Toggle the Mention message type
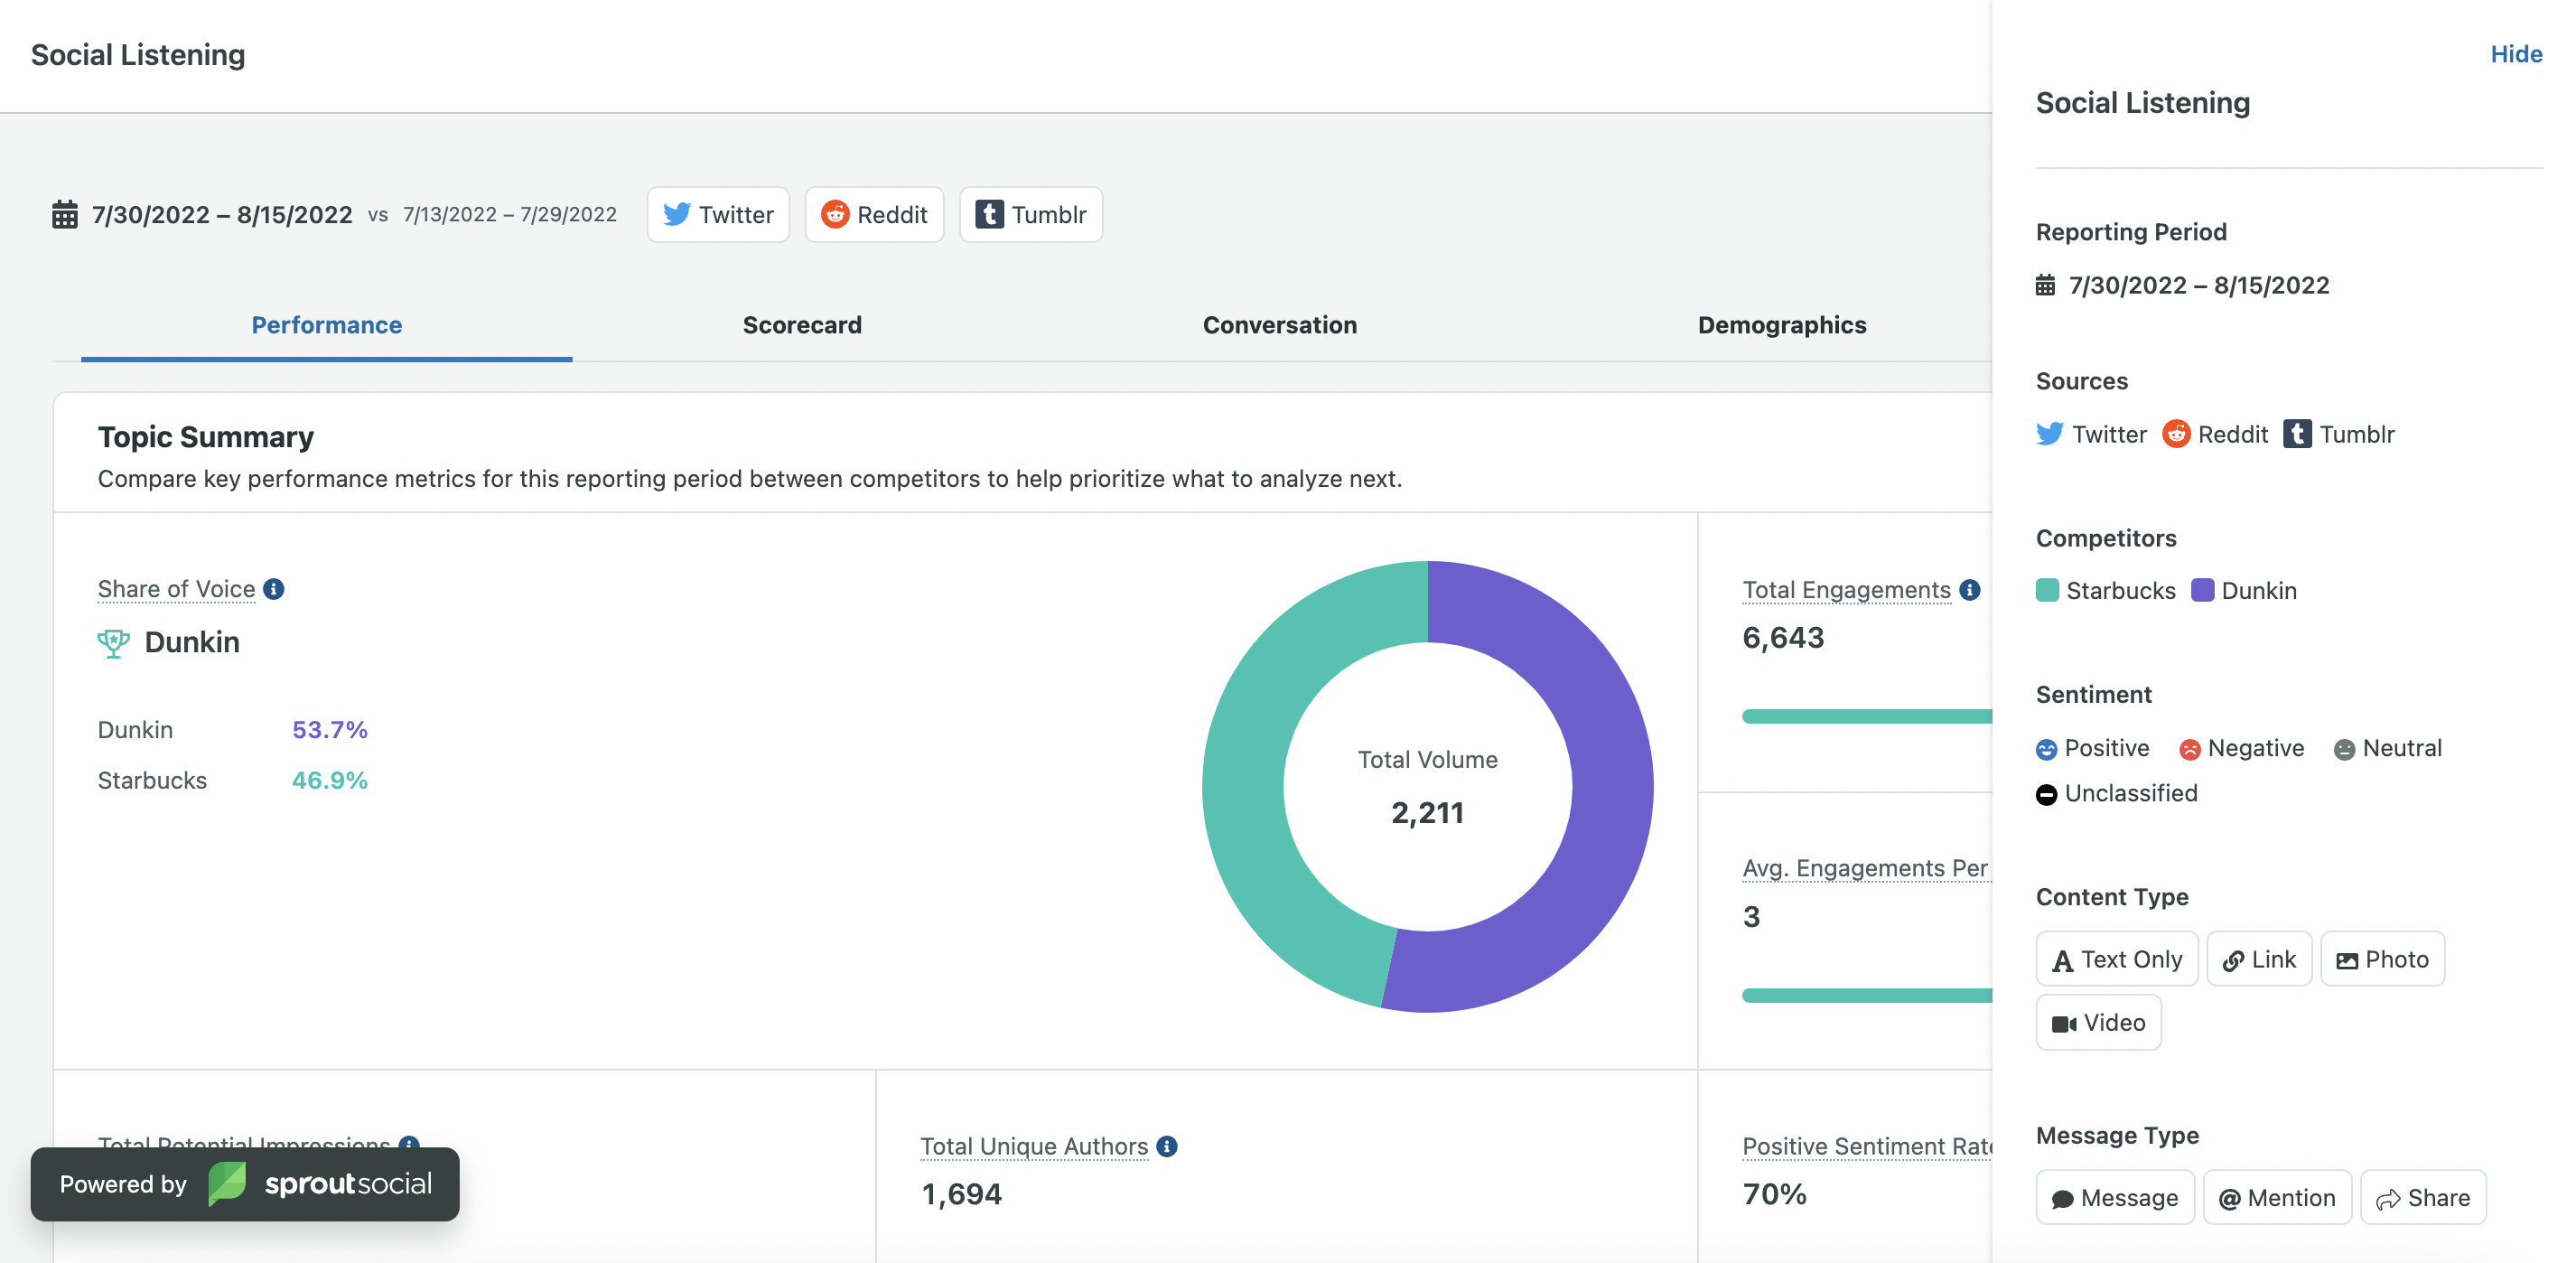This screenshot has height=1263, width=2576. [2277, 1197]
